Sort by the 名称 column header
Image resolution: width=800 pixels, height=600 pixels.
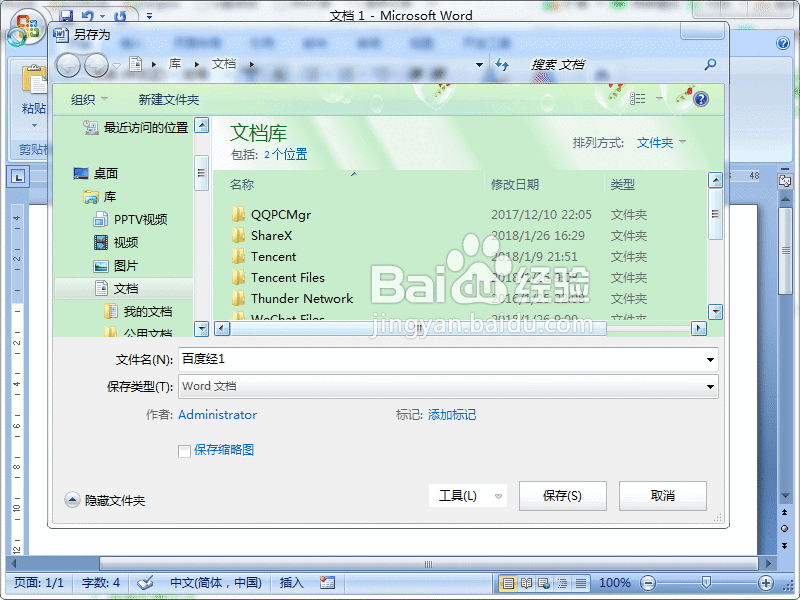[x=242, y=184]
